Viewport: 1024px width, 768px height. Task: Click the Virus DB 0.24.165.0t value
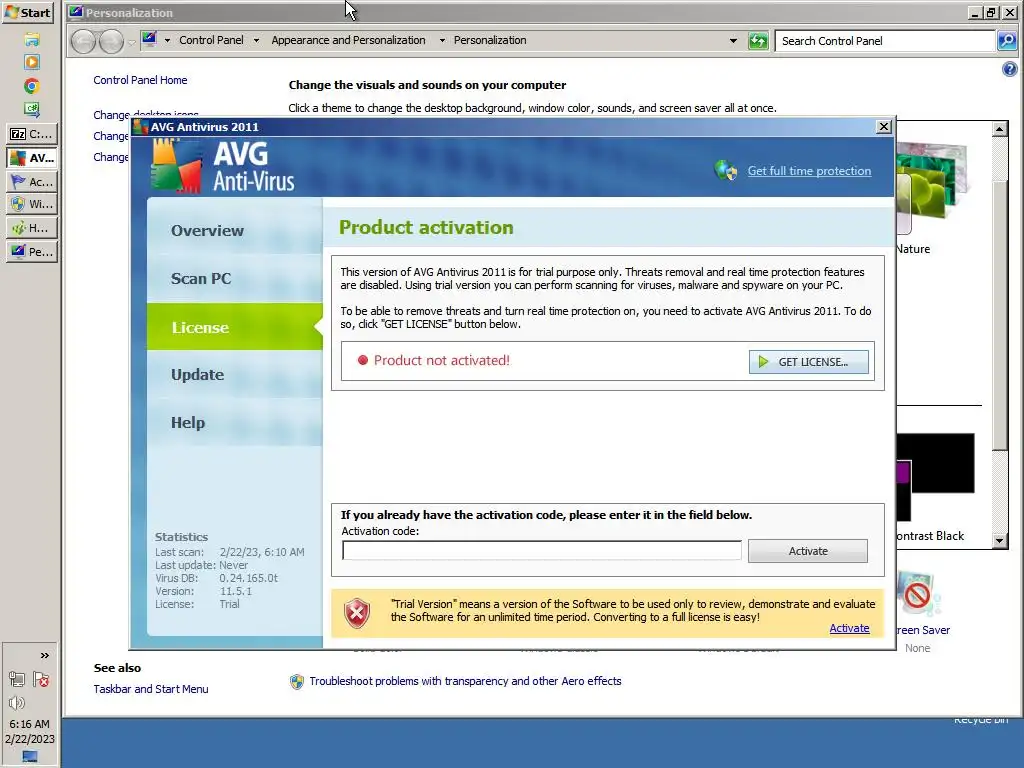point(249,578)
